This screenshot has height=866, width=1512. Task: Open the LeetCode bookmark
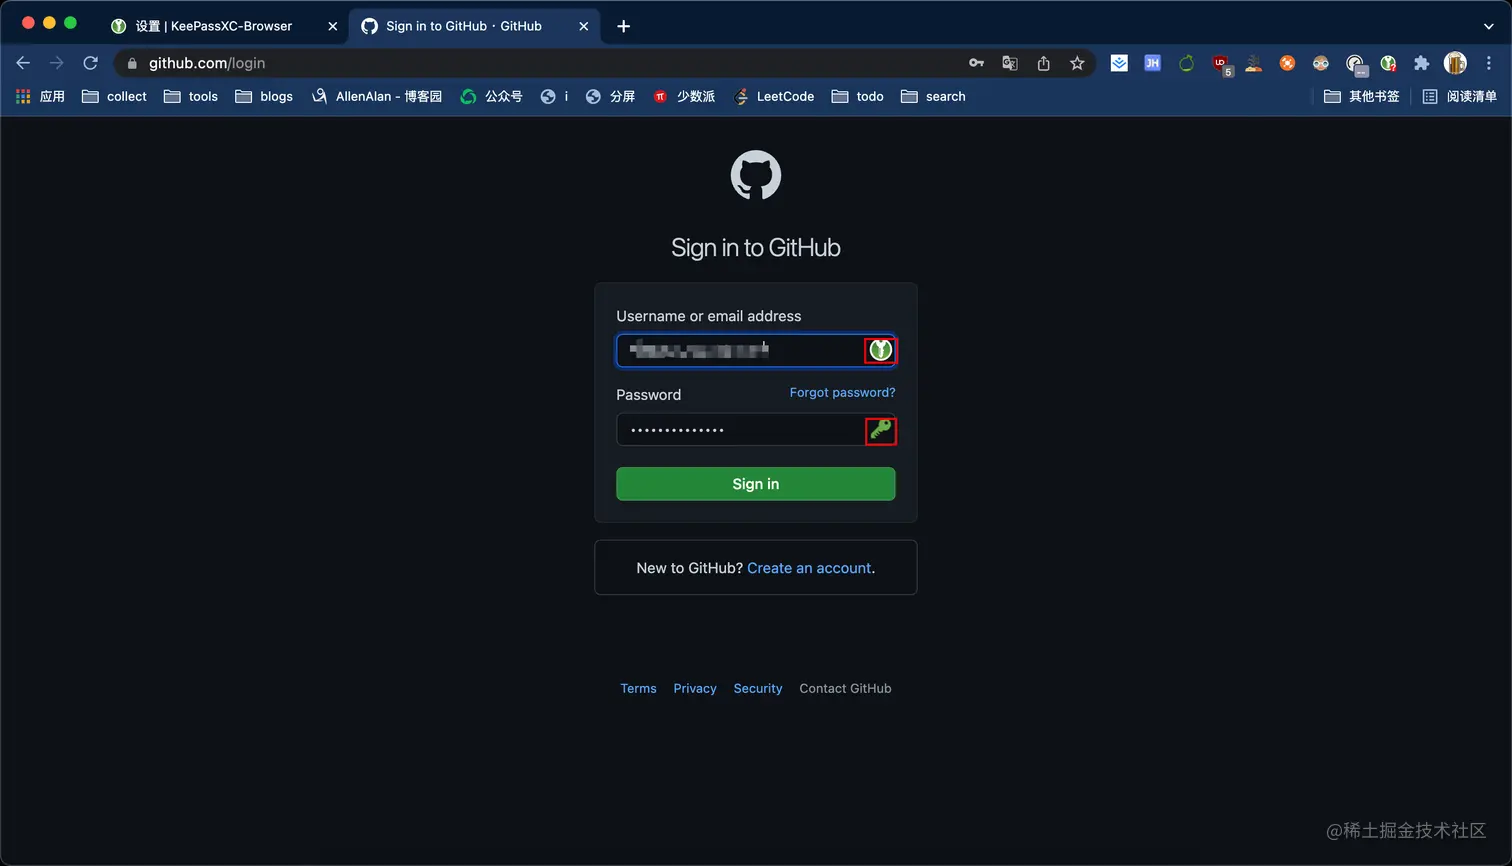click(x=774, y=97)
